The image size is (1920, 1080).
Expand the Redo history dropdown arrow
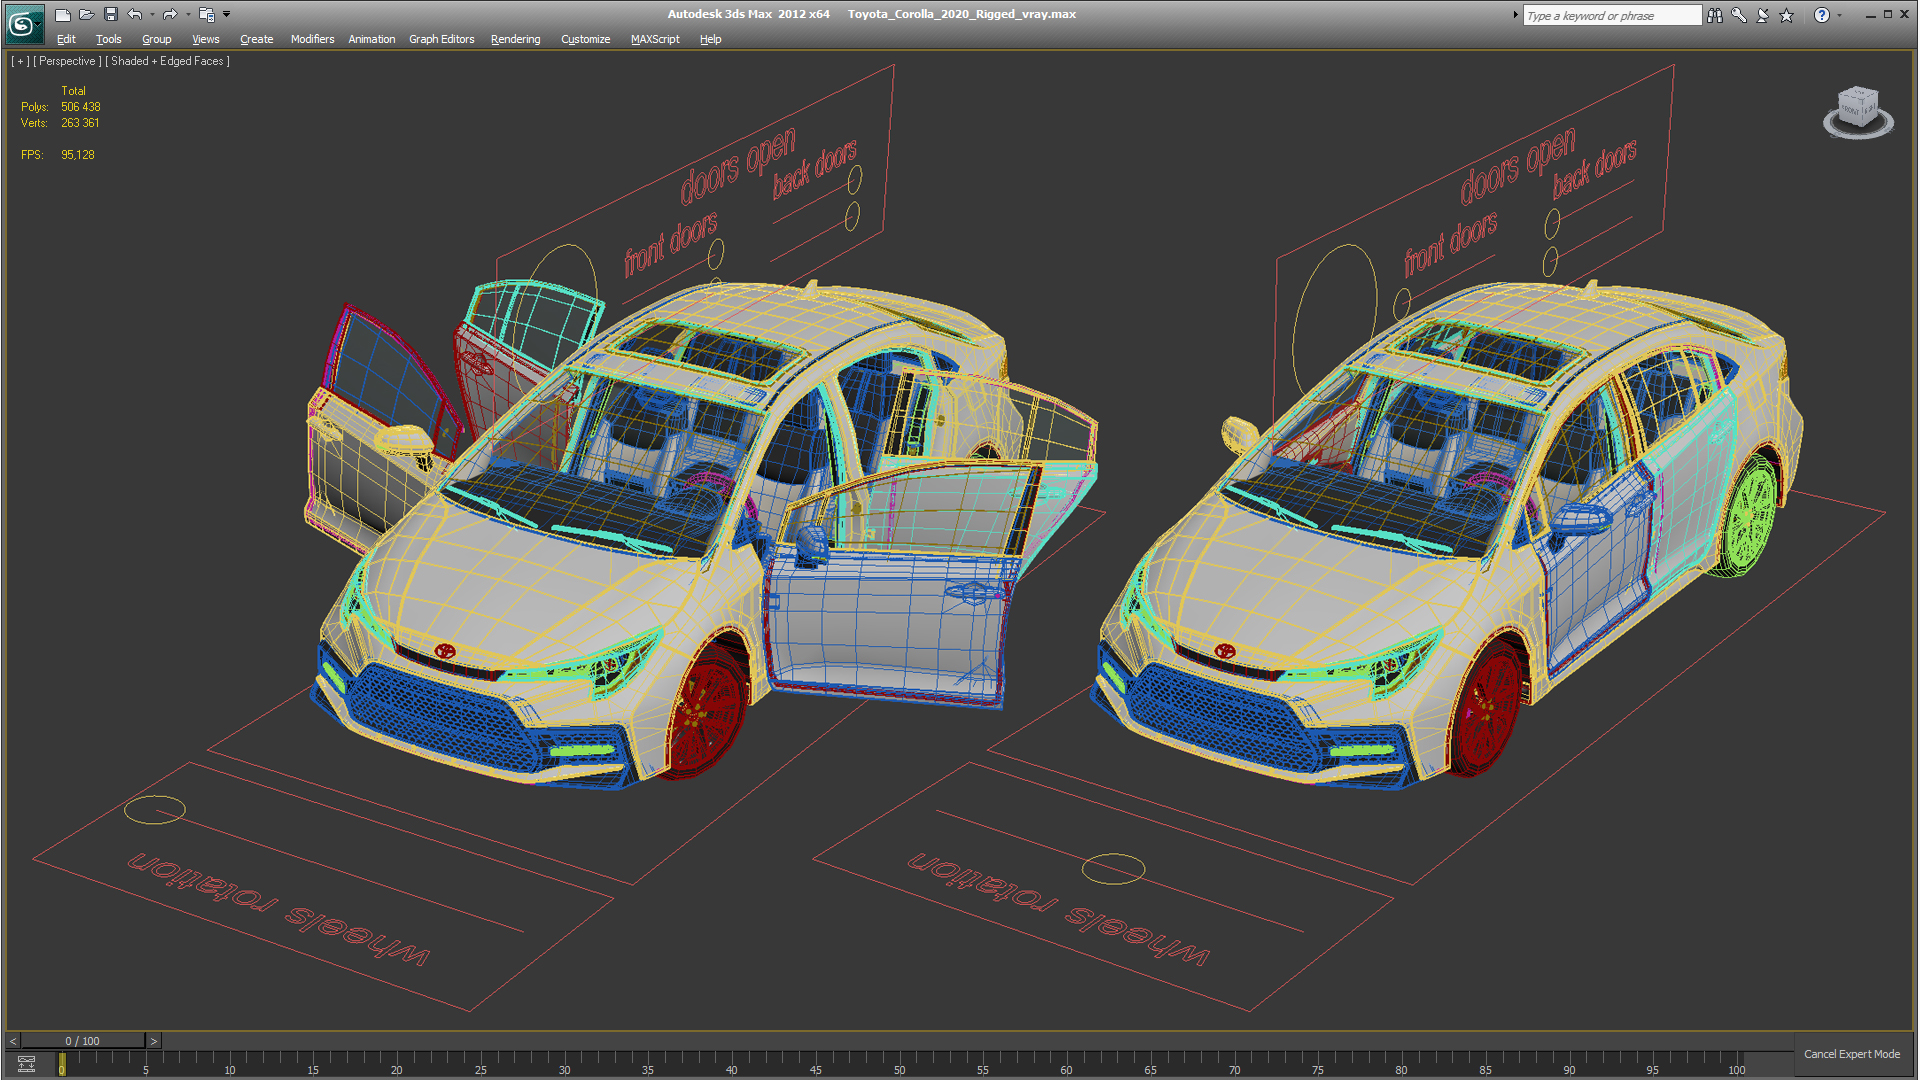pyautogui.click(x=188, y=15)
